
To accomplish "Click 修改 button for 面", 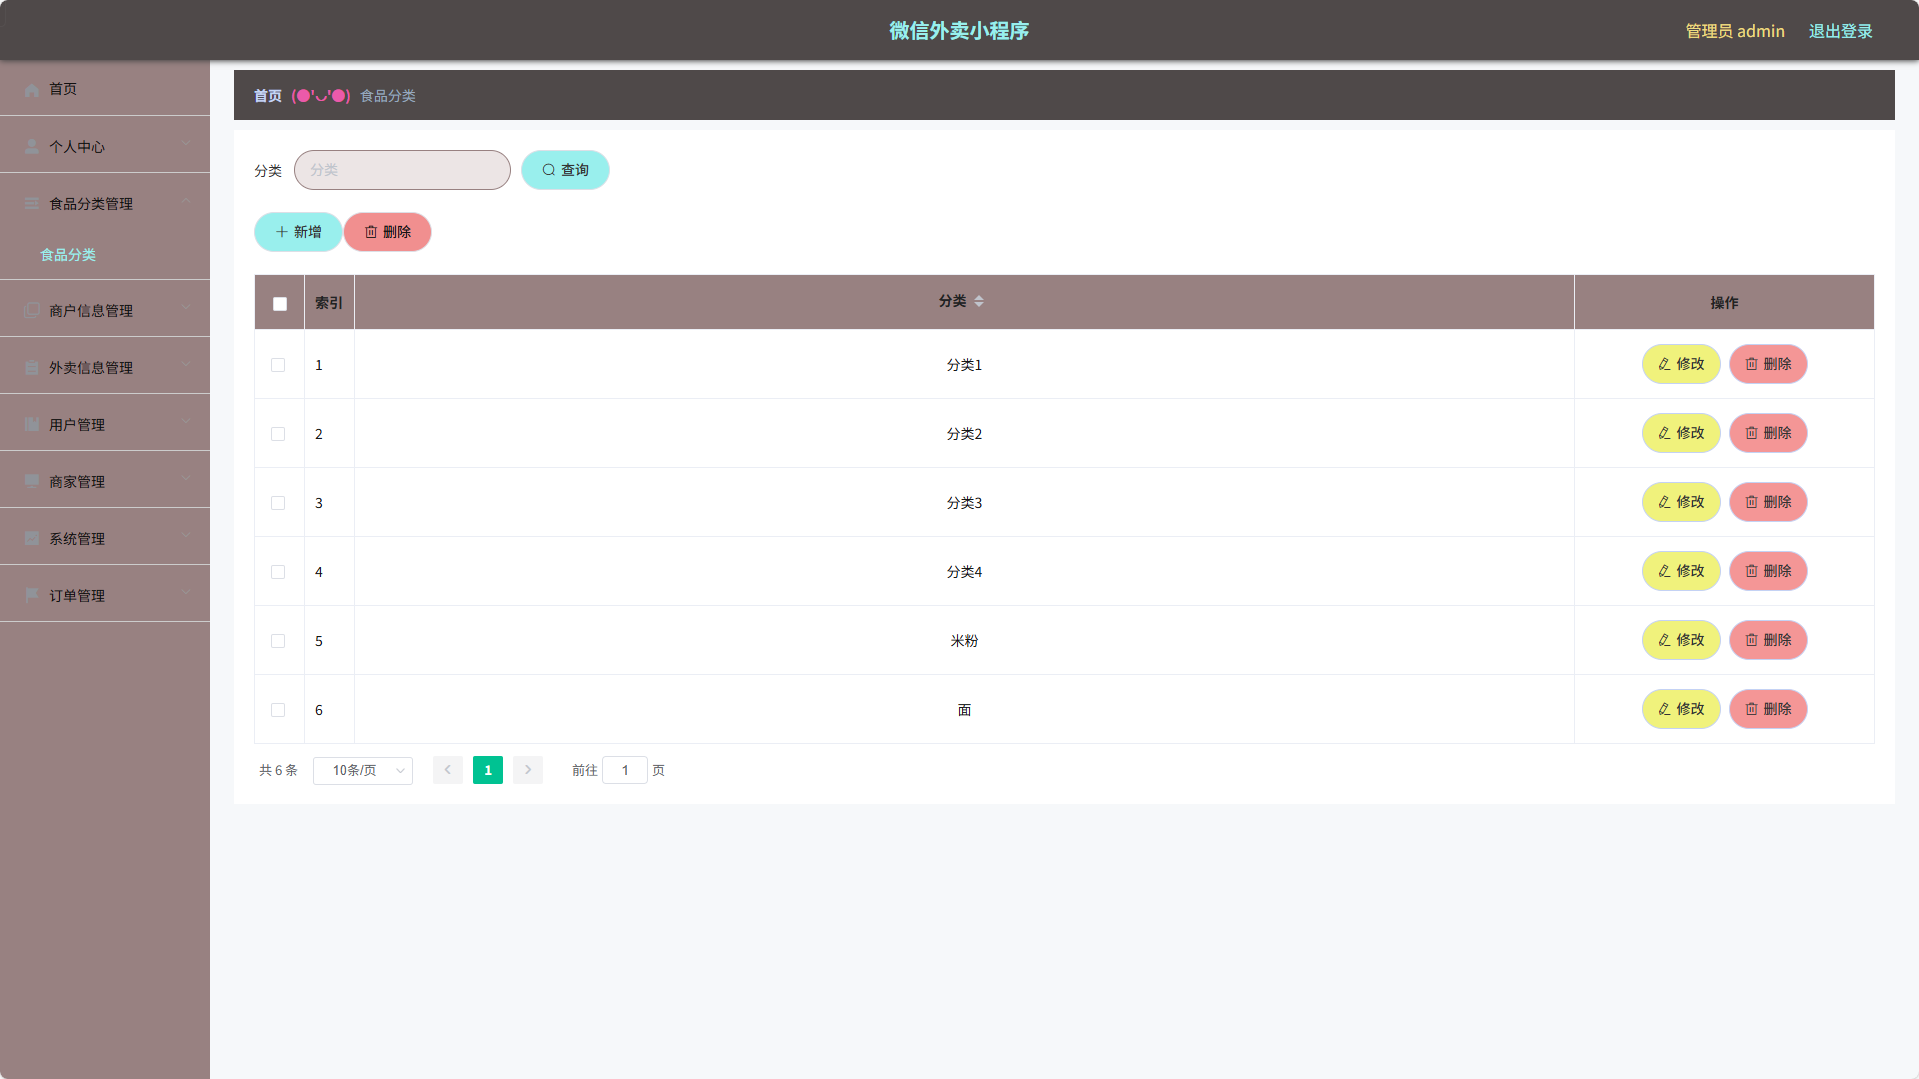I will coord(1681,709).
